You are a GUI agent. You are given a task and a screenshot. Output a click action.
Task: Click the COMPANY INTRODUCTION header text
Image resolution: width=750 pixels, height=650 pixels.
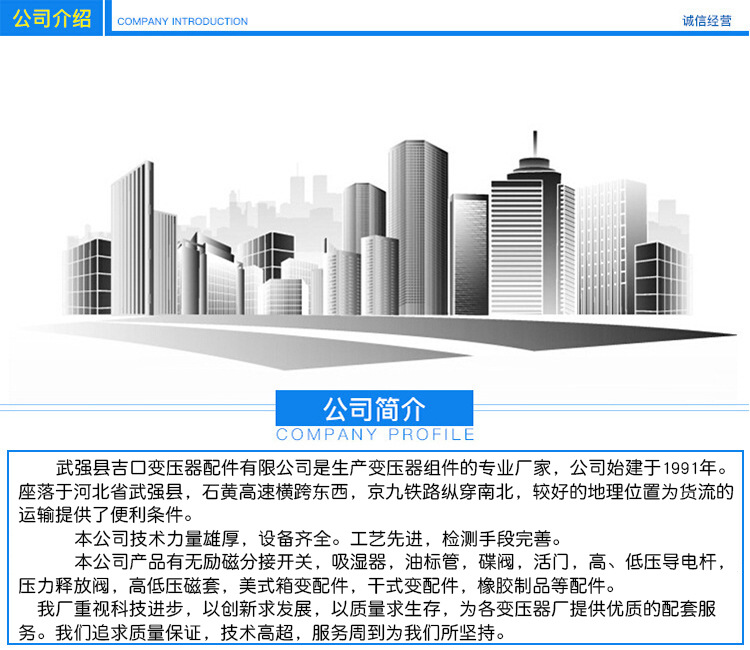coord(182,22)
